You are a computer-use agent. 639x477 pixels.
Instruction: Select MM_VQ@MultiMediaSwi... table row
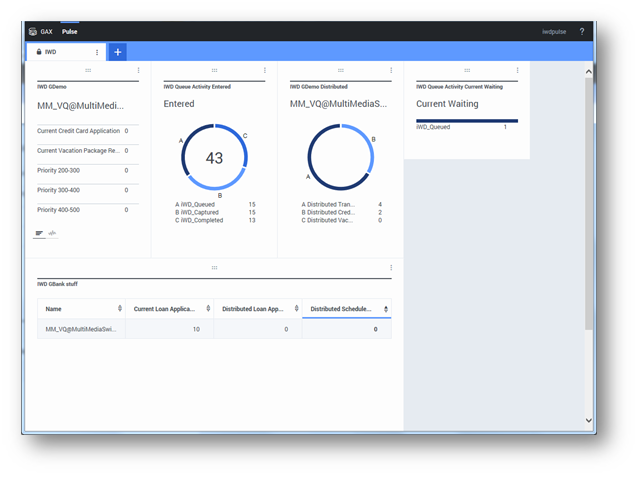[x=81, y=329]
